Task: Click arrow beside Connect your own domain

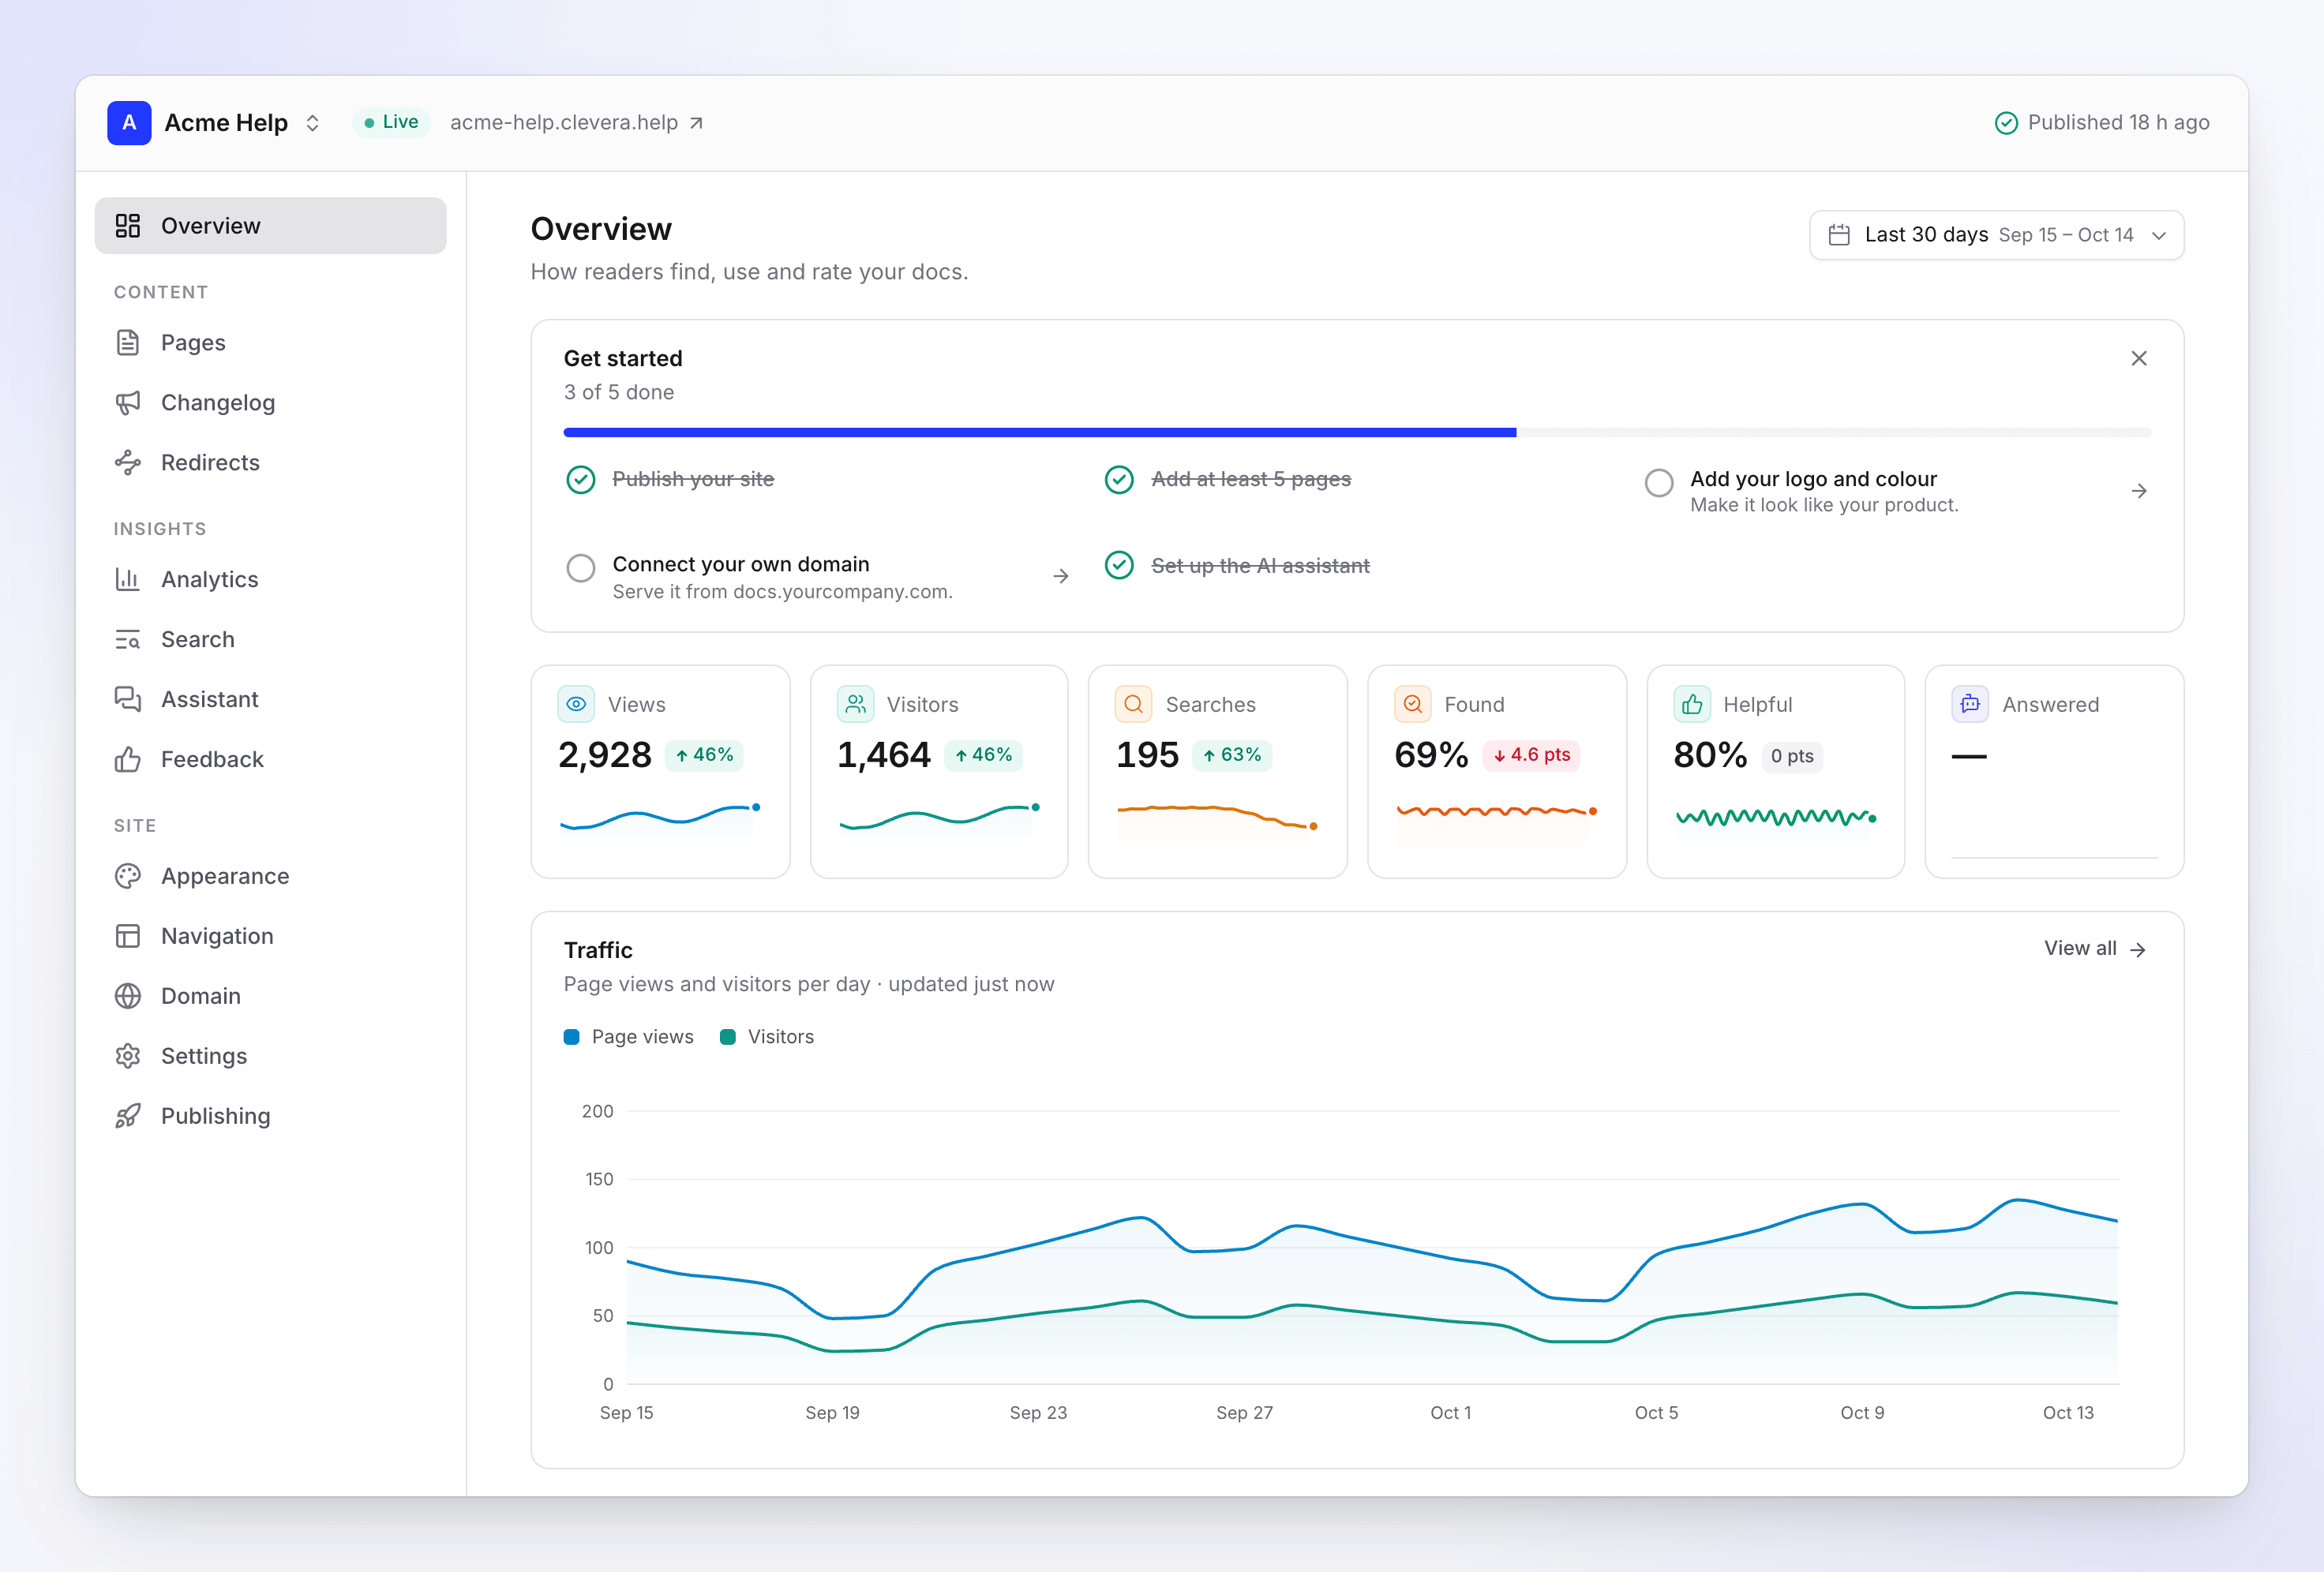Action: [1061, 576]
